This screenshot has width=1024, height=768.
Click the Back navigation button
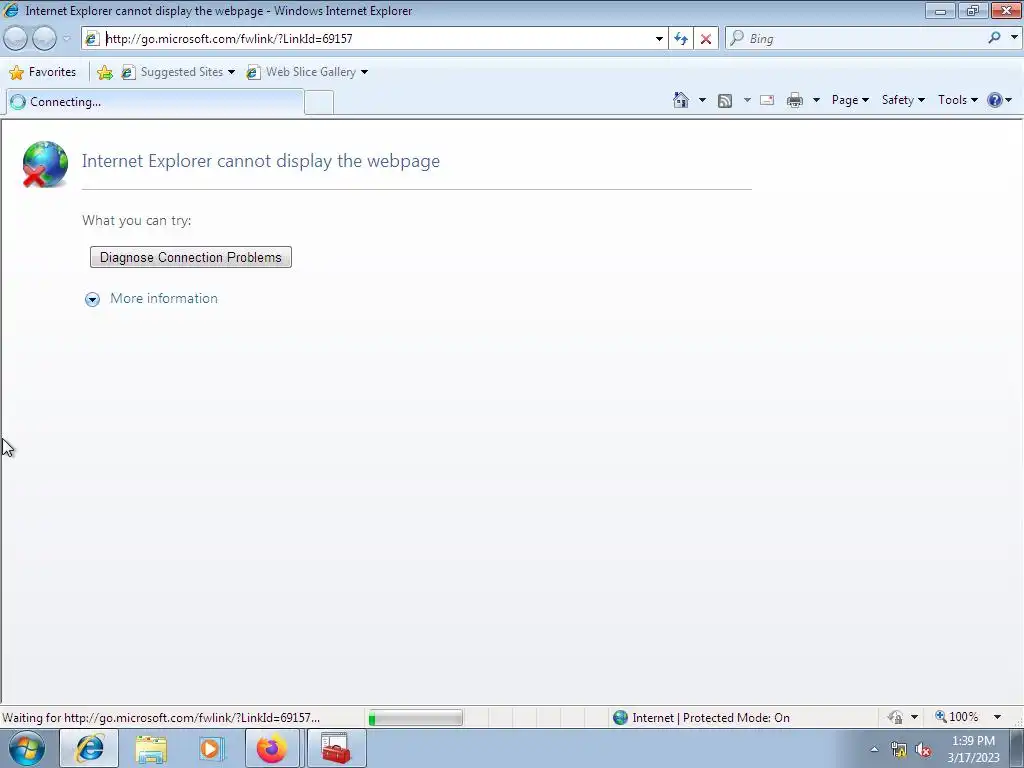[x=15, y=39]
